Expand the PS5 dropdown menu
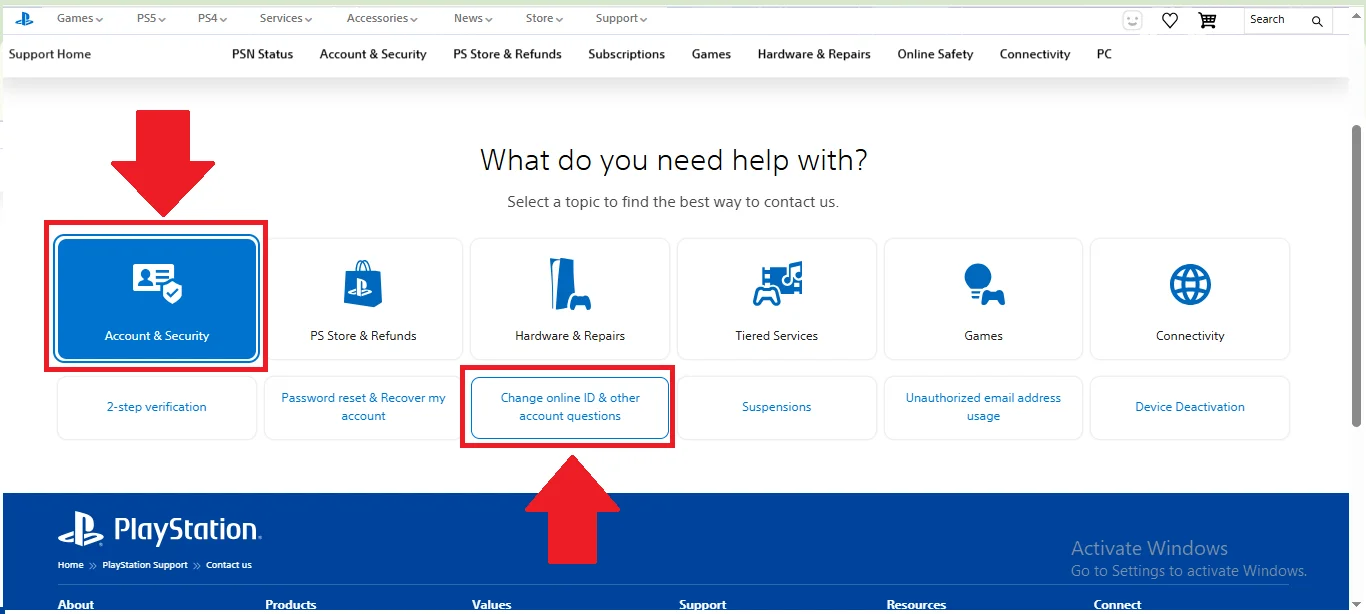1366x614 pixels. (151, 19)
